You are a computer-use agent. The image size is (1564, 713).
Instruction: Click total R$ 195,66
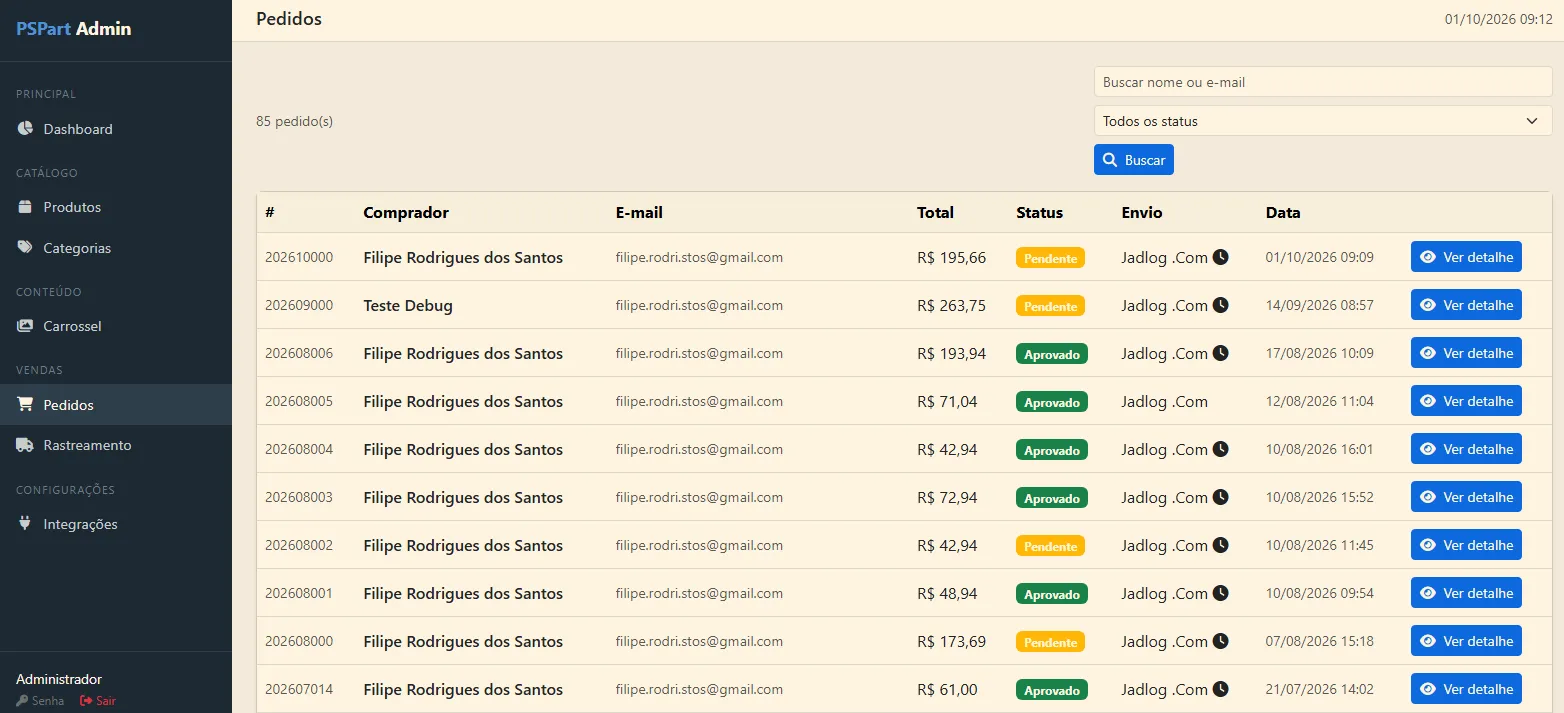point(951,257)
